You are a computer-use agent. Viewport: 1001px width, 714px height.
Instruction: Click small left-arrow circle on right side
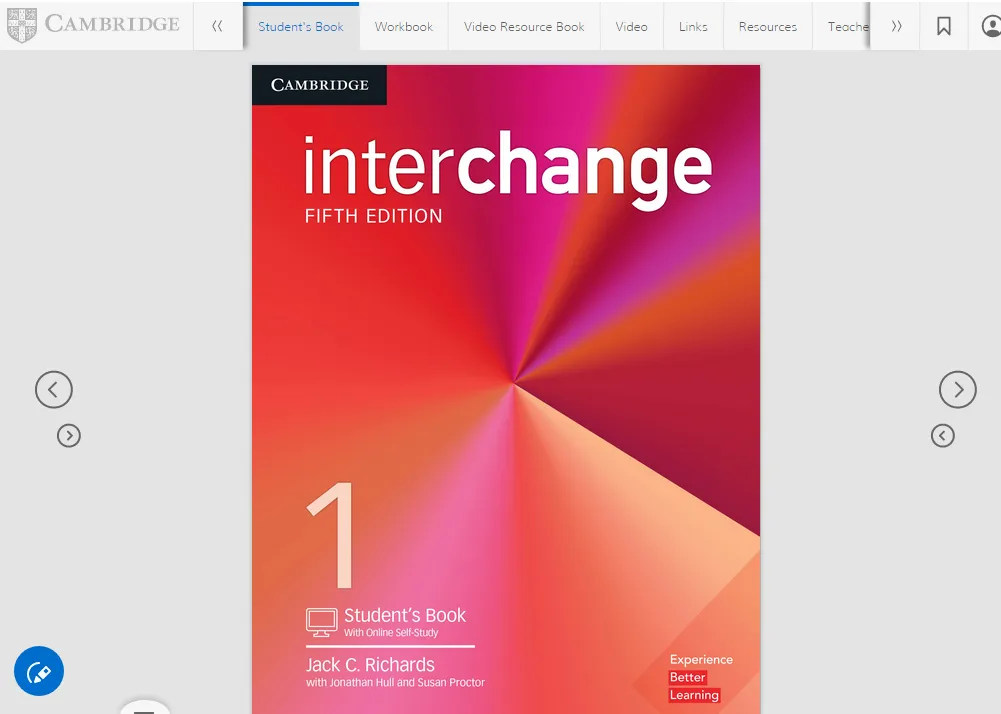click(x=942, y=436)
